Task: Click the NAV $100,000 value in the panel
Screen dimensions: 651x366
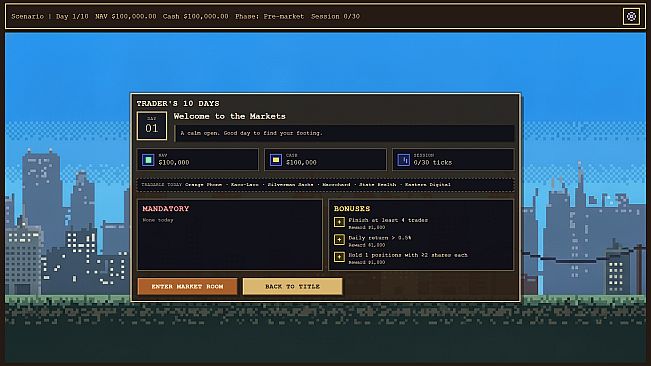Action: (x=174, y=162)
